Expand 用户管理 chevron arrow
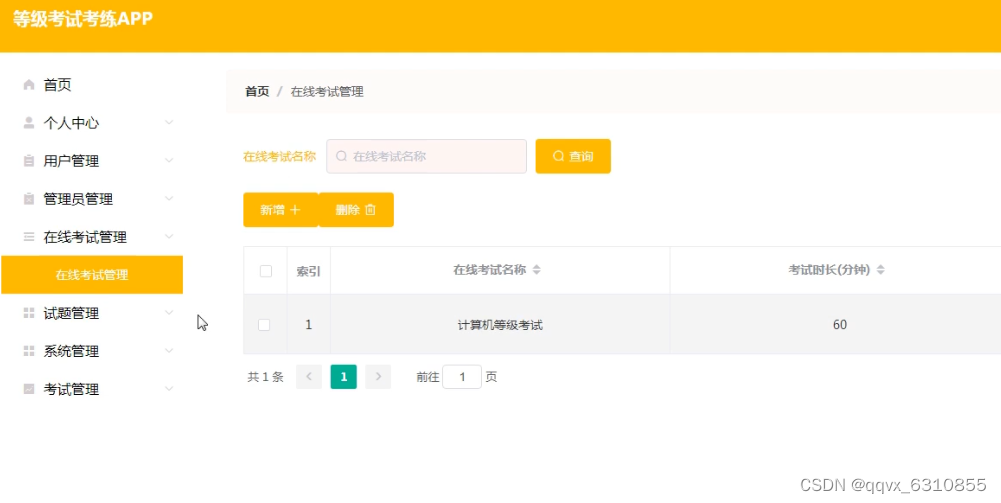The height and width of the screenshot is (503, 1001). tap(169, 160)
